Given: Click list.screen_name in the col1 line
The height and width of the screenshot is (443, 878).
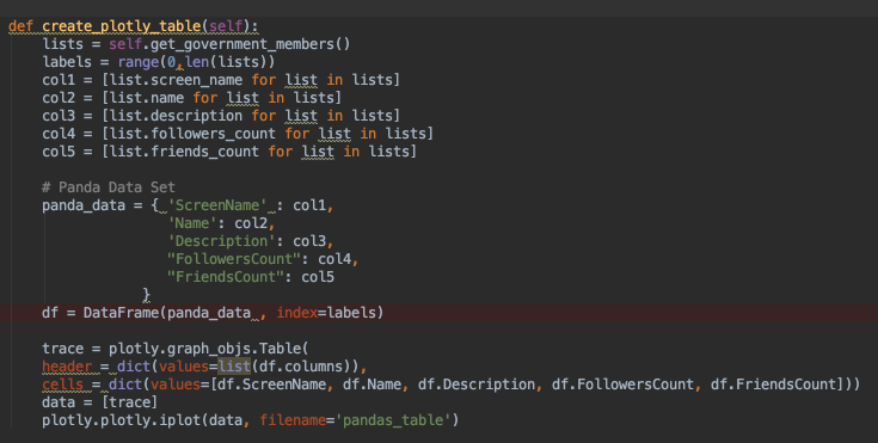Looking at the screenshot, I should [x=164, y=79].
